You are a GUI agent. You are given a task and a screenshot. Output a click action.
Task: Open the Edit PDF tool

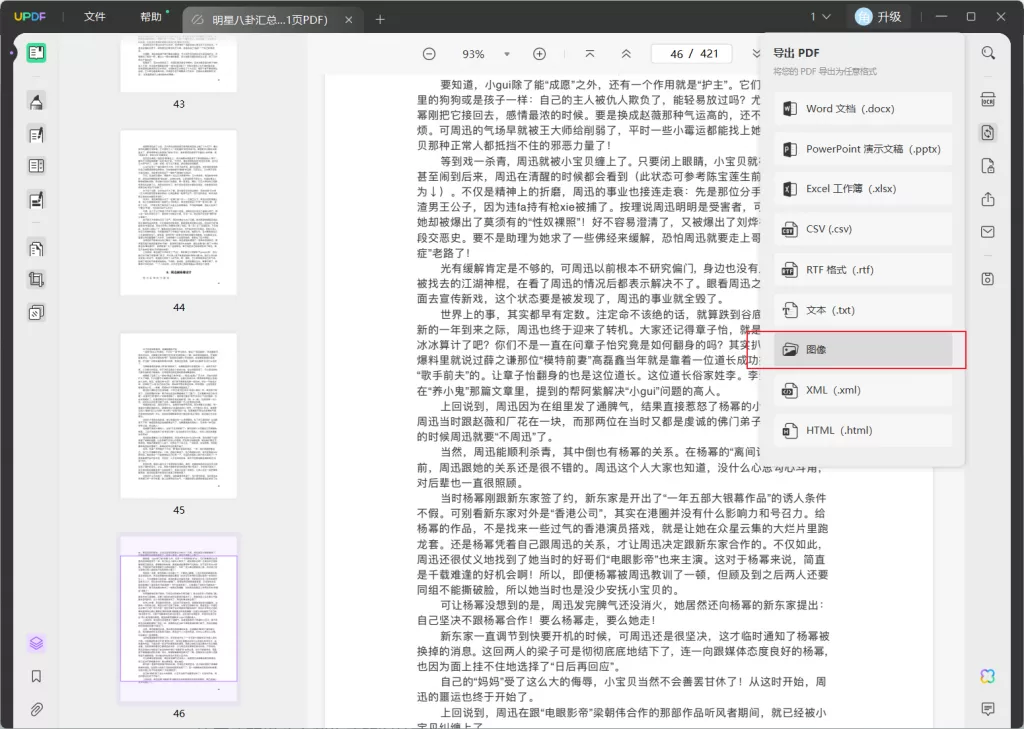pos(37,134)
